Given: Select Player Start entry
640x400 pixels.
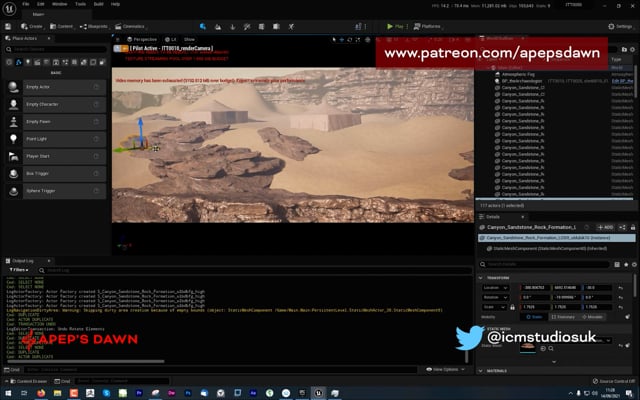Looking at the screenshot, I should click(56, 156).
